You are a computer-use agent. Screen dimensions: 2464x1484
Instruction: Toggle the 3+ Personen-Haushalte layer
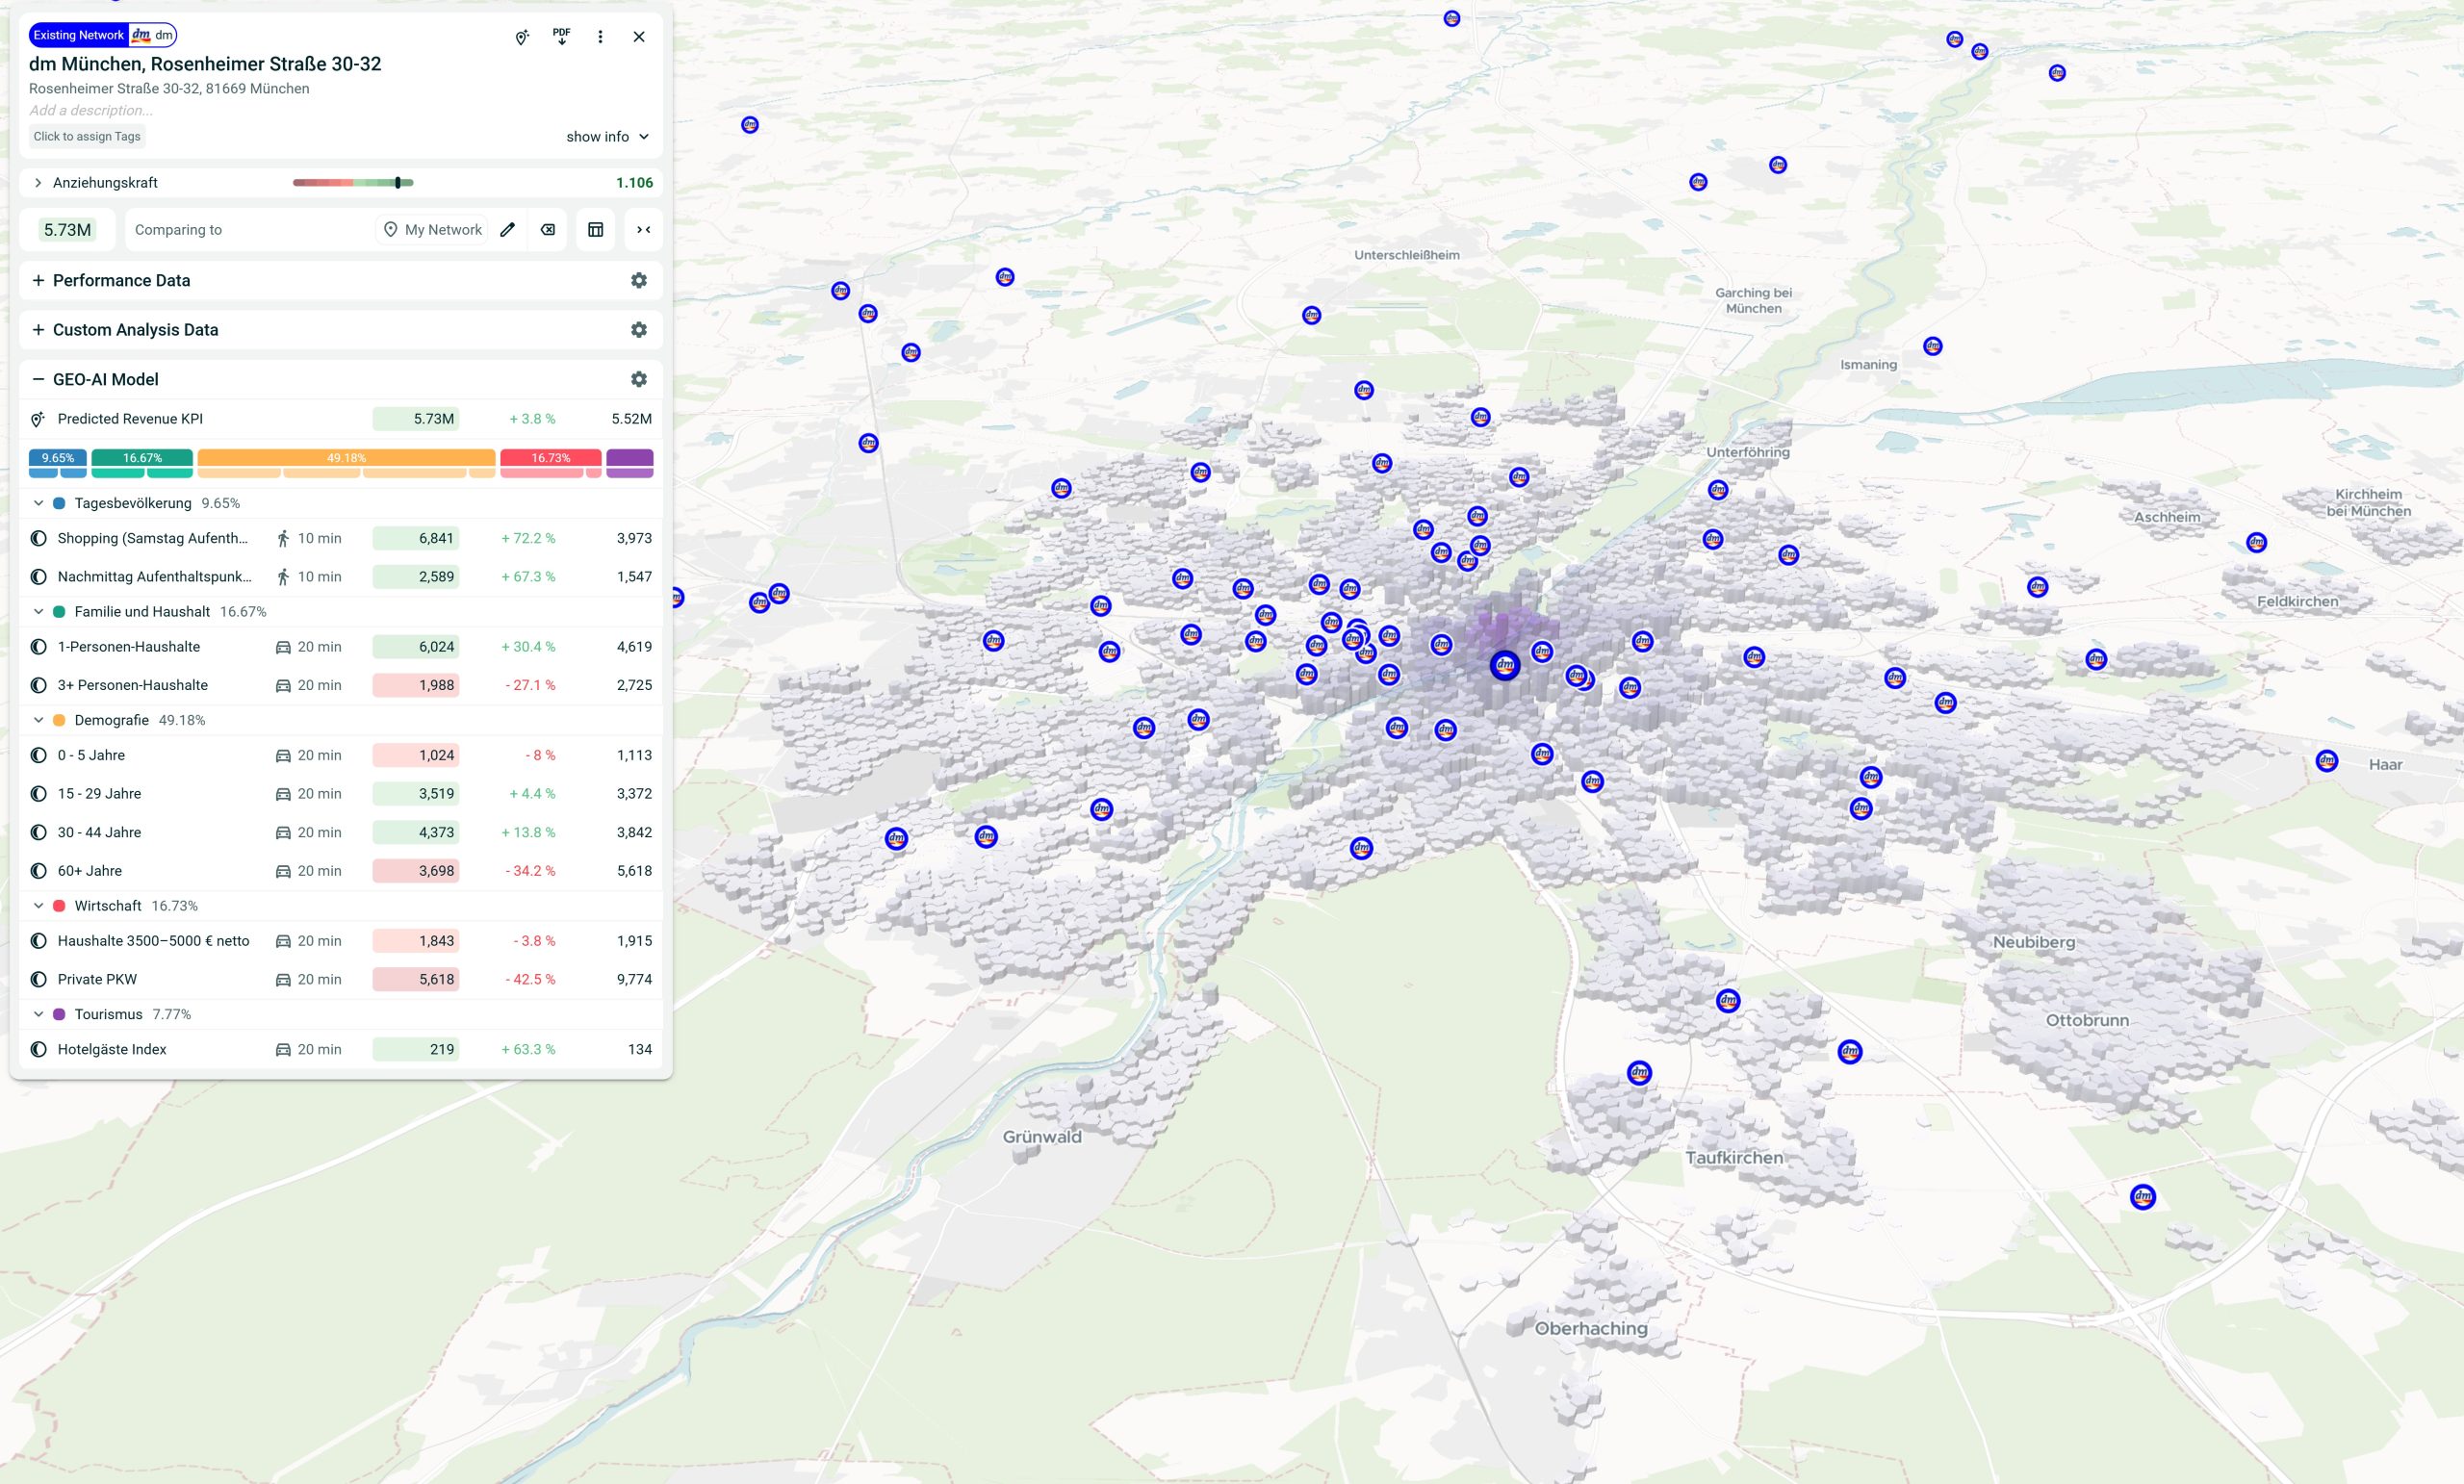pyautogui.click(x=38, y=686)
